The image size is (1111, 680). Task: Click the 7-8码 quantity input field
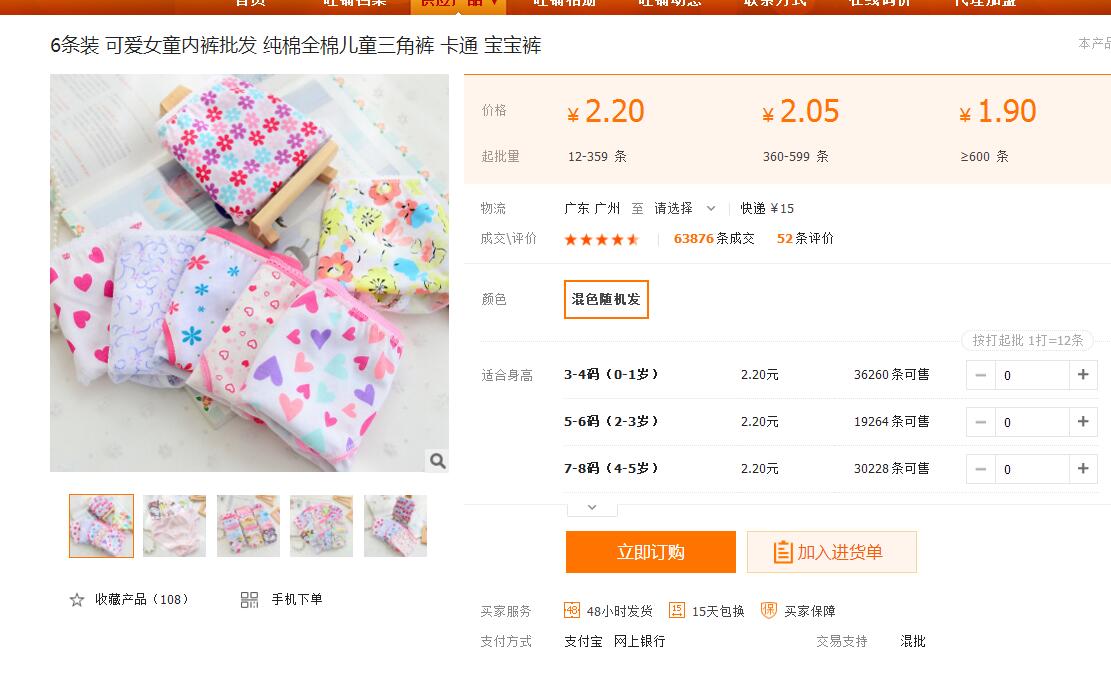pyautogui.click(x=1031, y=469)
